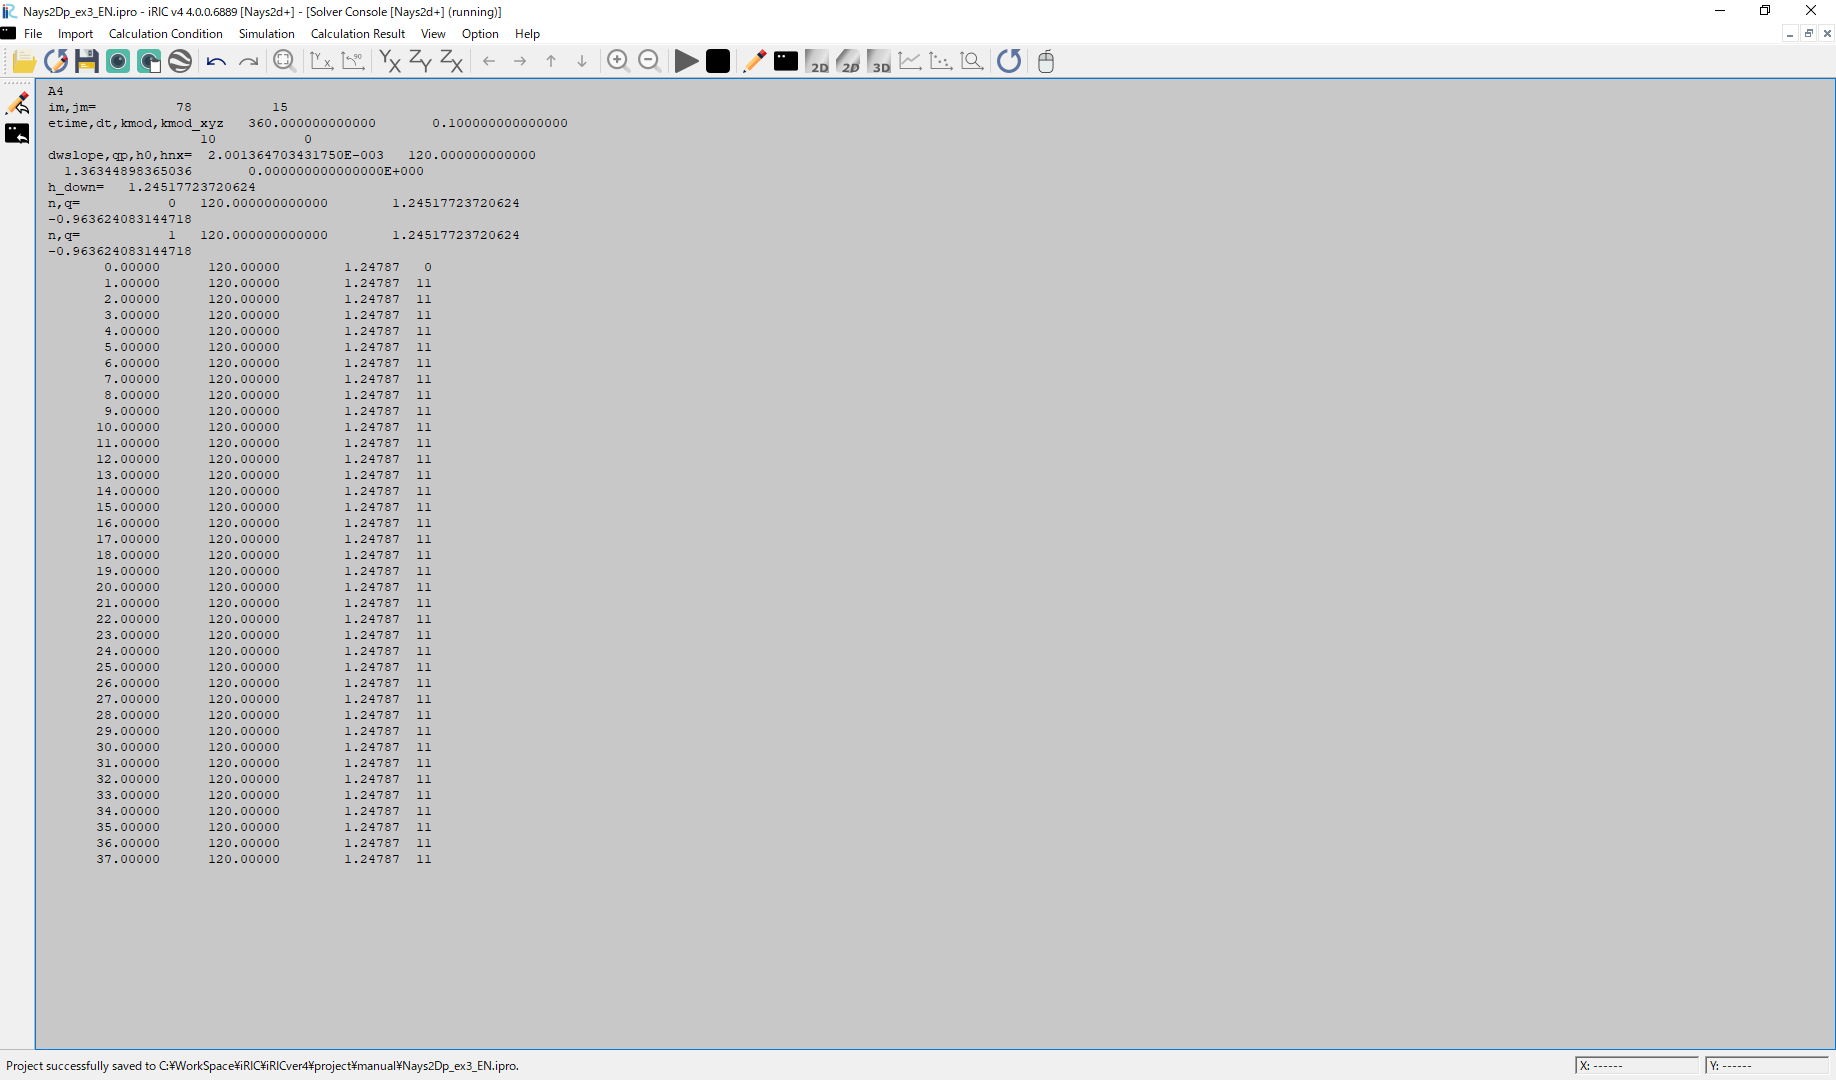Save the project with the floppy disk icon

click(x=87, y=61)
